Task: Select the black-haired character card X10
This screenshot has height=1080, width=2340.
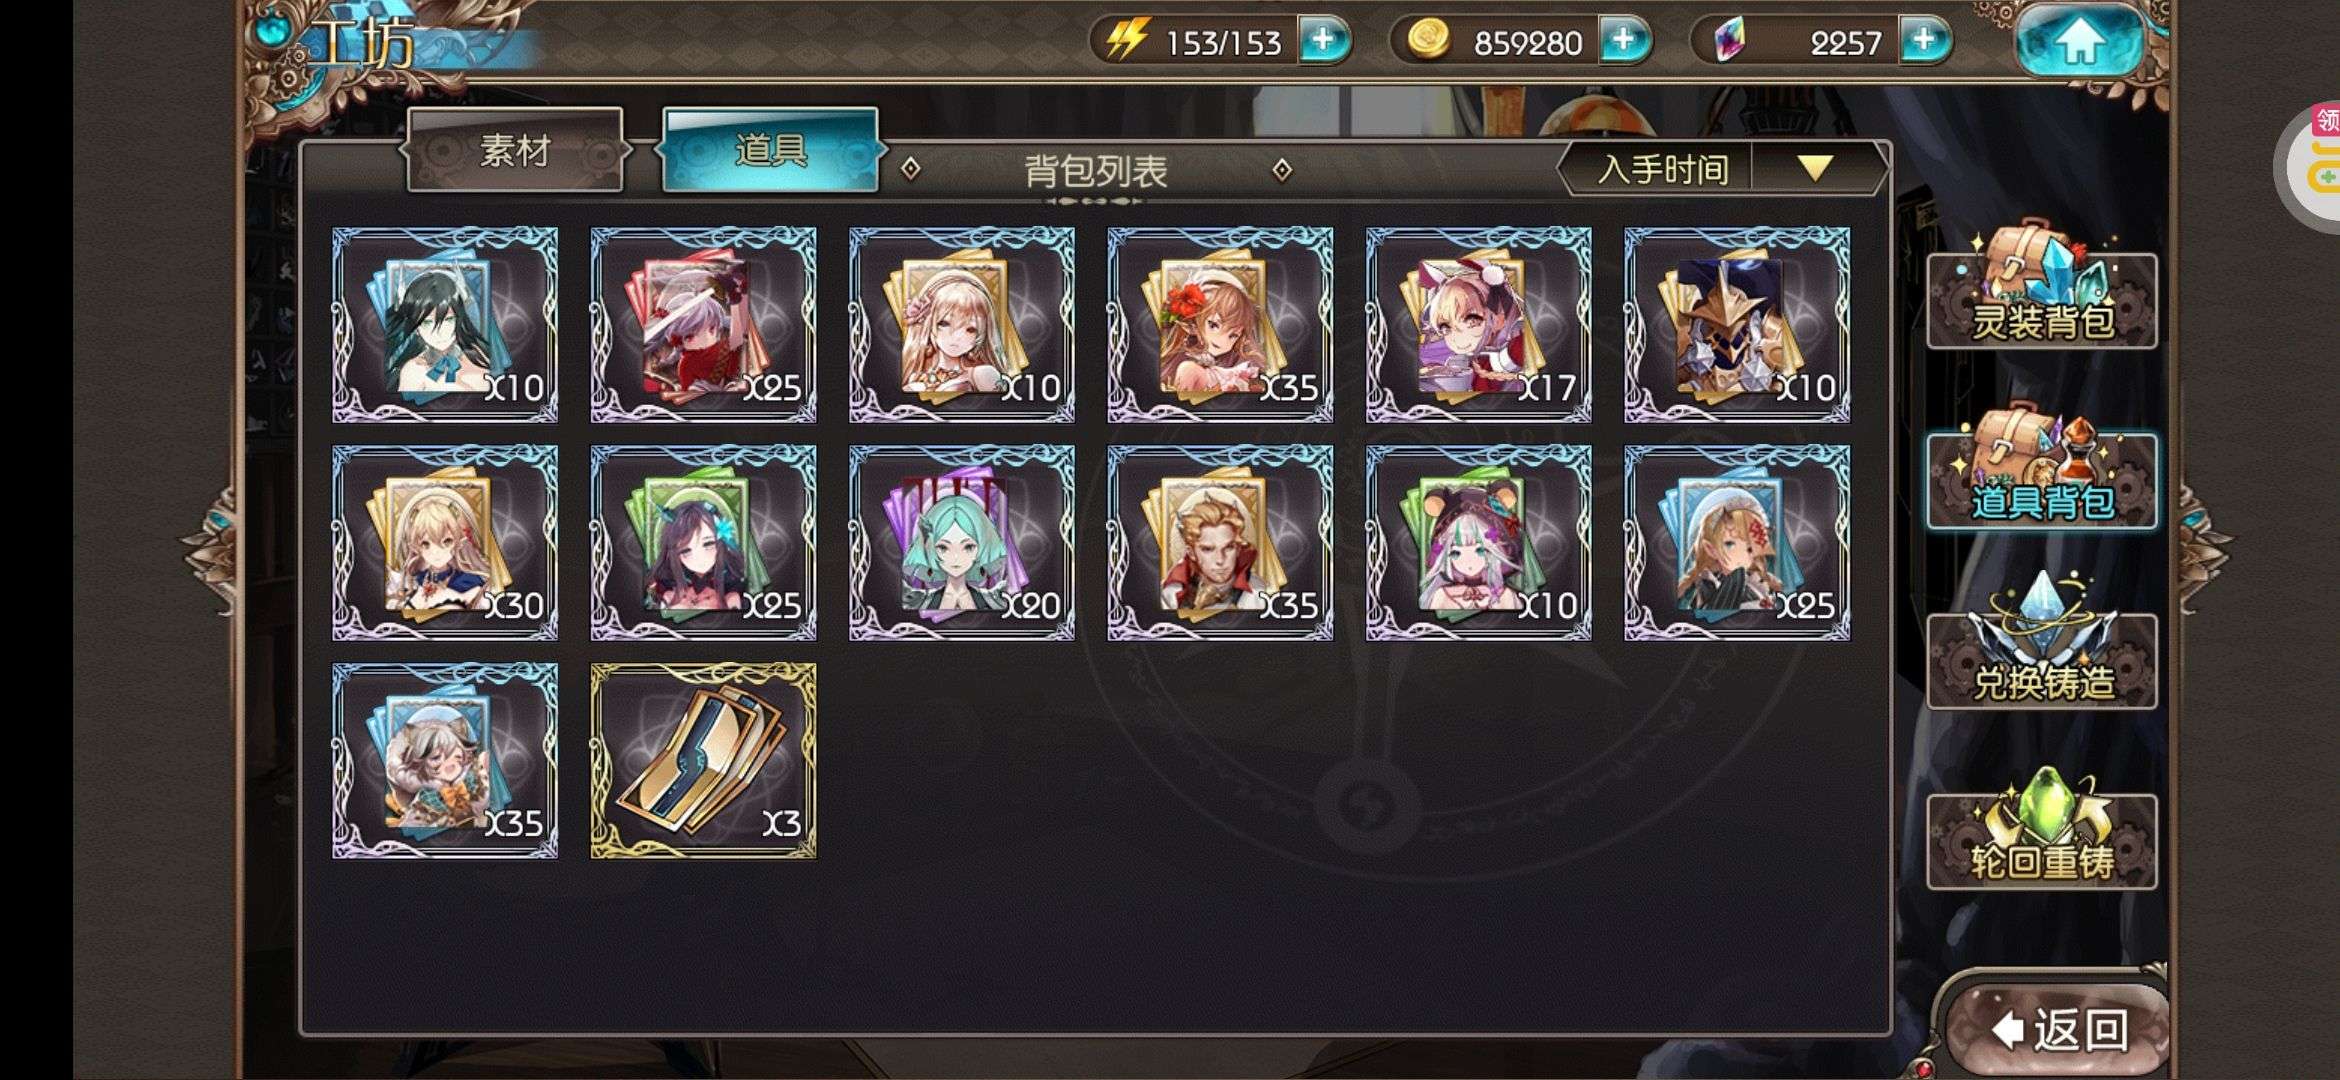Action: coord(445,325)
